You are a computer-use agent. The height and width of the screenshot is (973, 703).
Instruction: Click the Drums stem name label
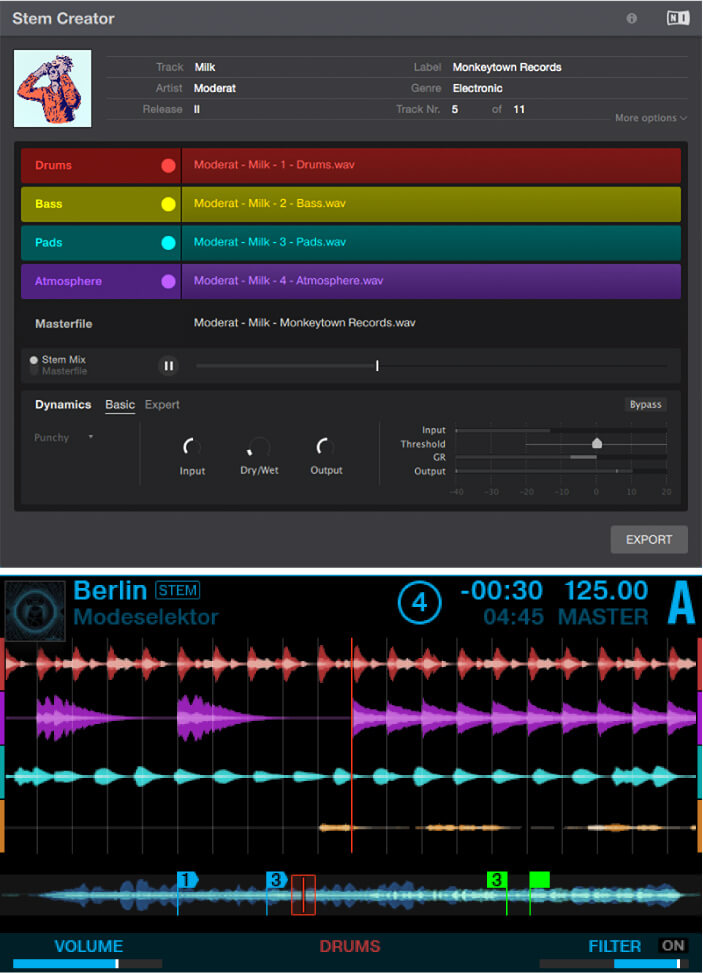(53, 165)
